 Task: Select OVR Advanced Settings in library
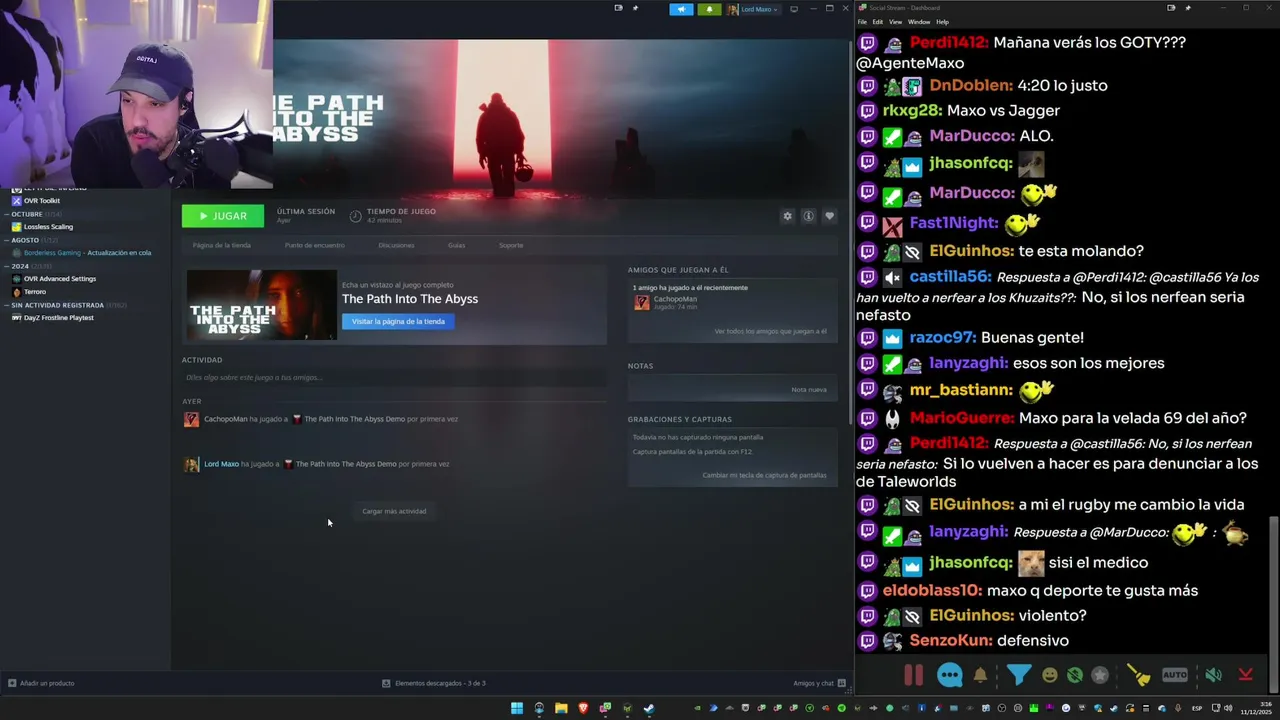60,279
